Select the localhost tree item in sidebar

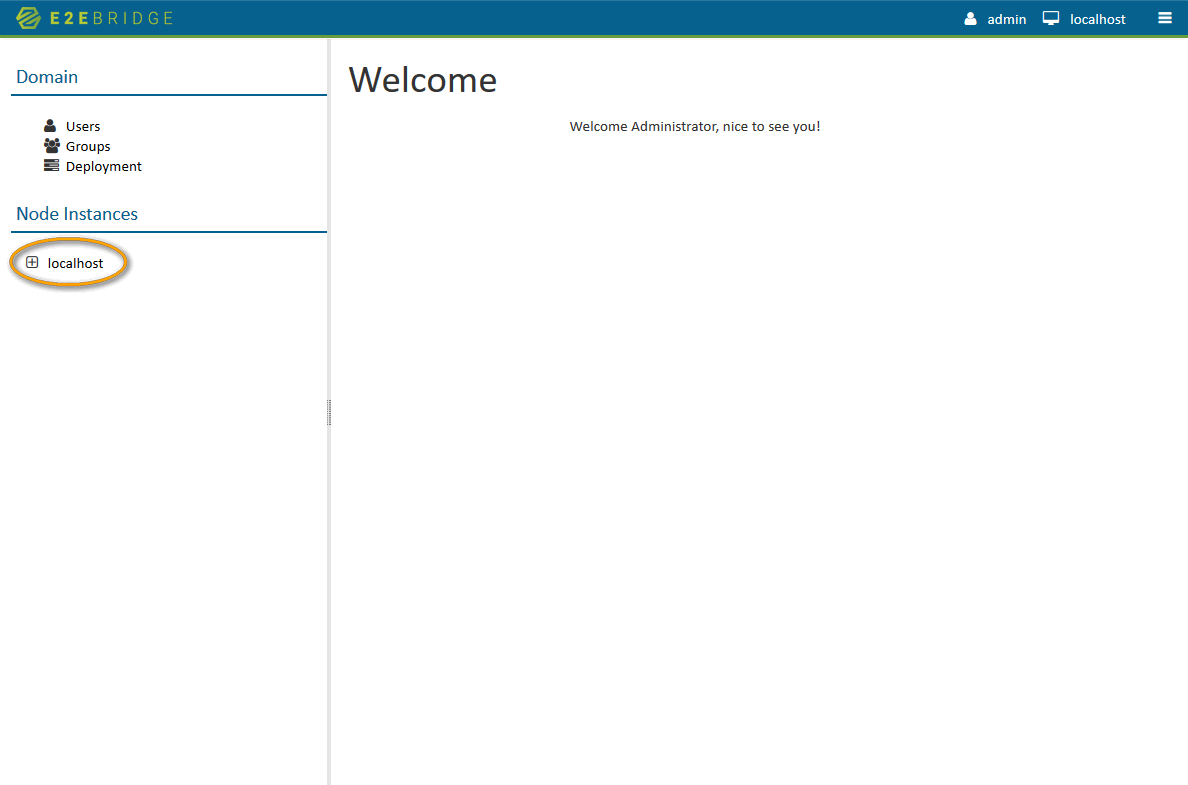tap(75, 262)
